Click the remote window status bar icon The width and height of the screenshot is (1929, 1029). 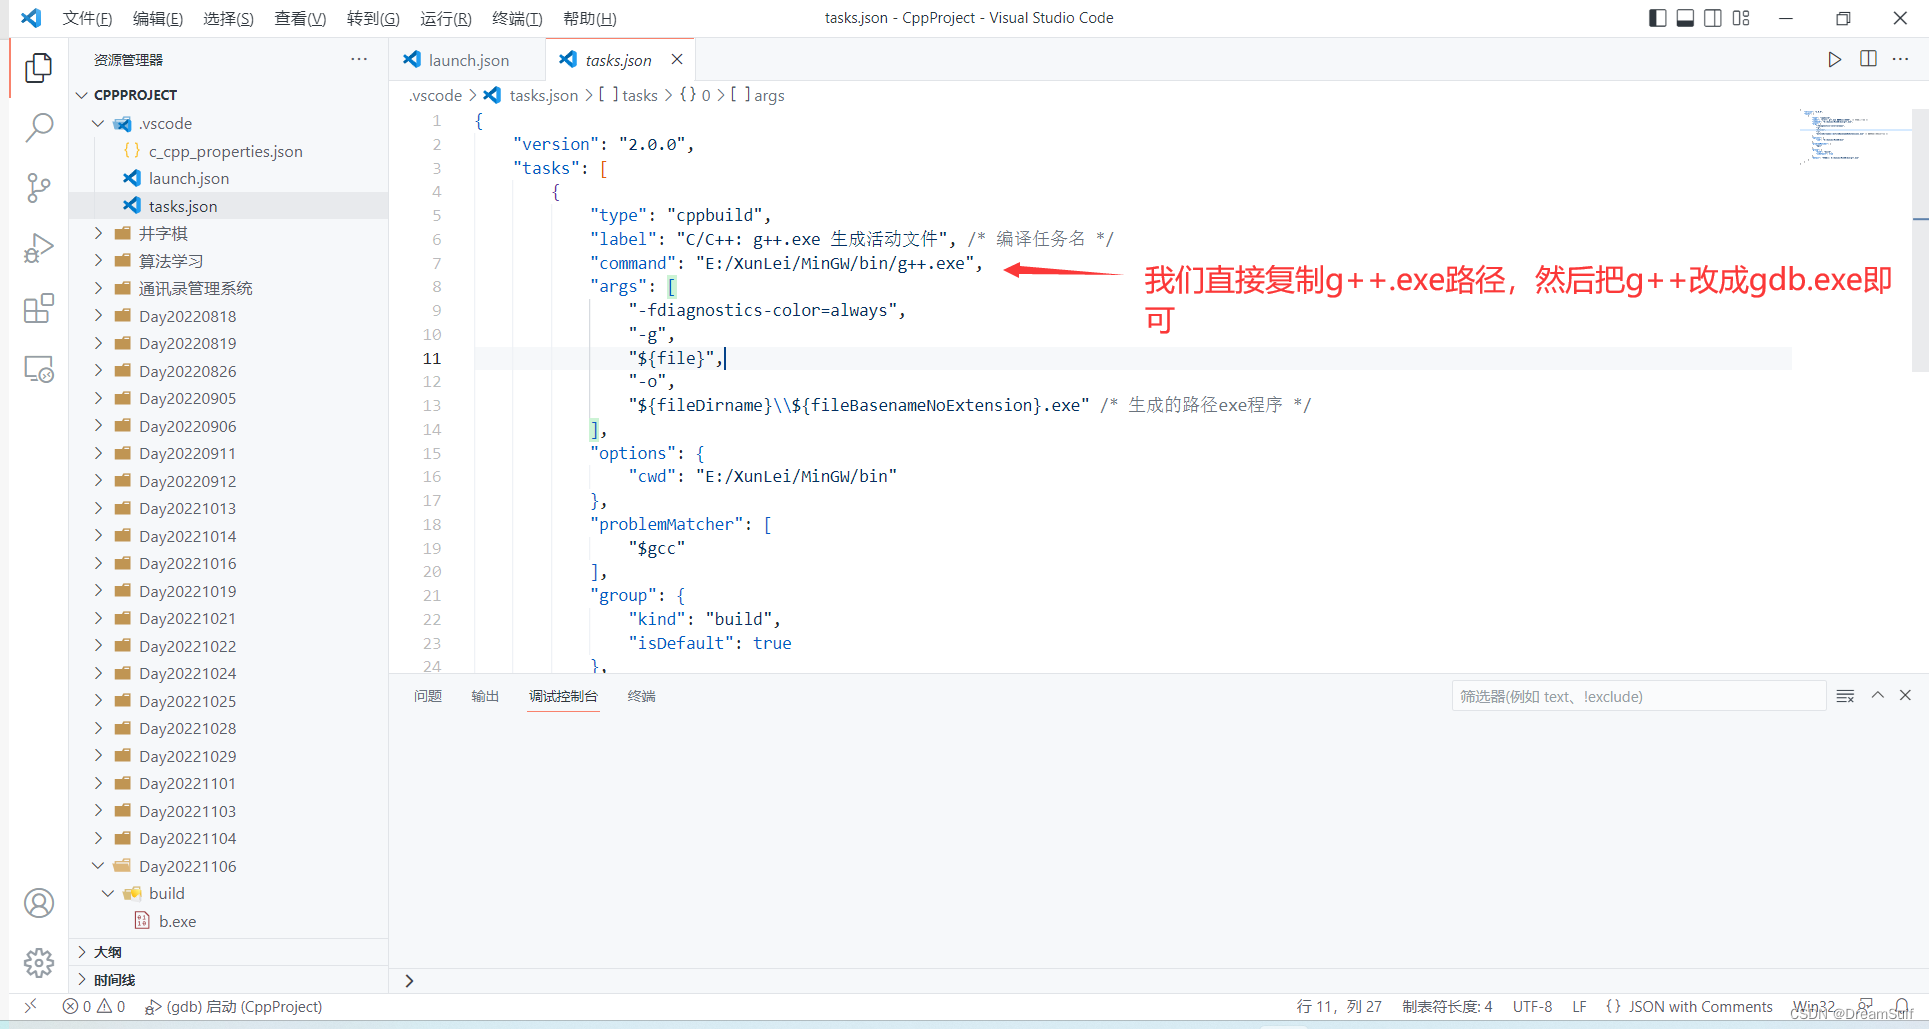pos(31,1006)
